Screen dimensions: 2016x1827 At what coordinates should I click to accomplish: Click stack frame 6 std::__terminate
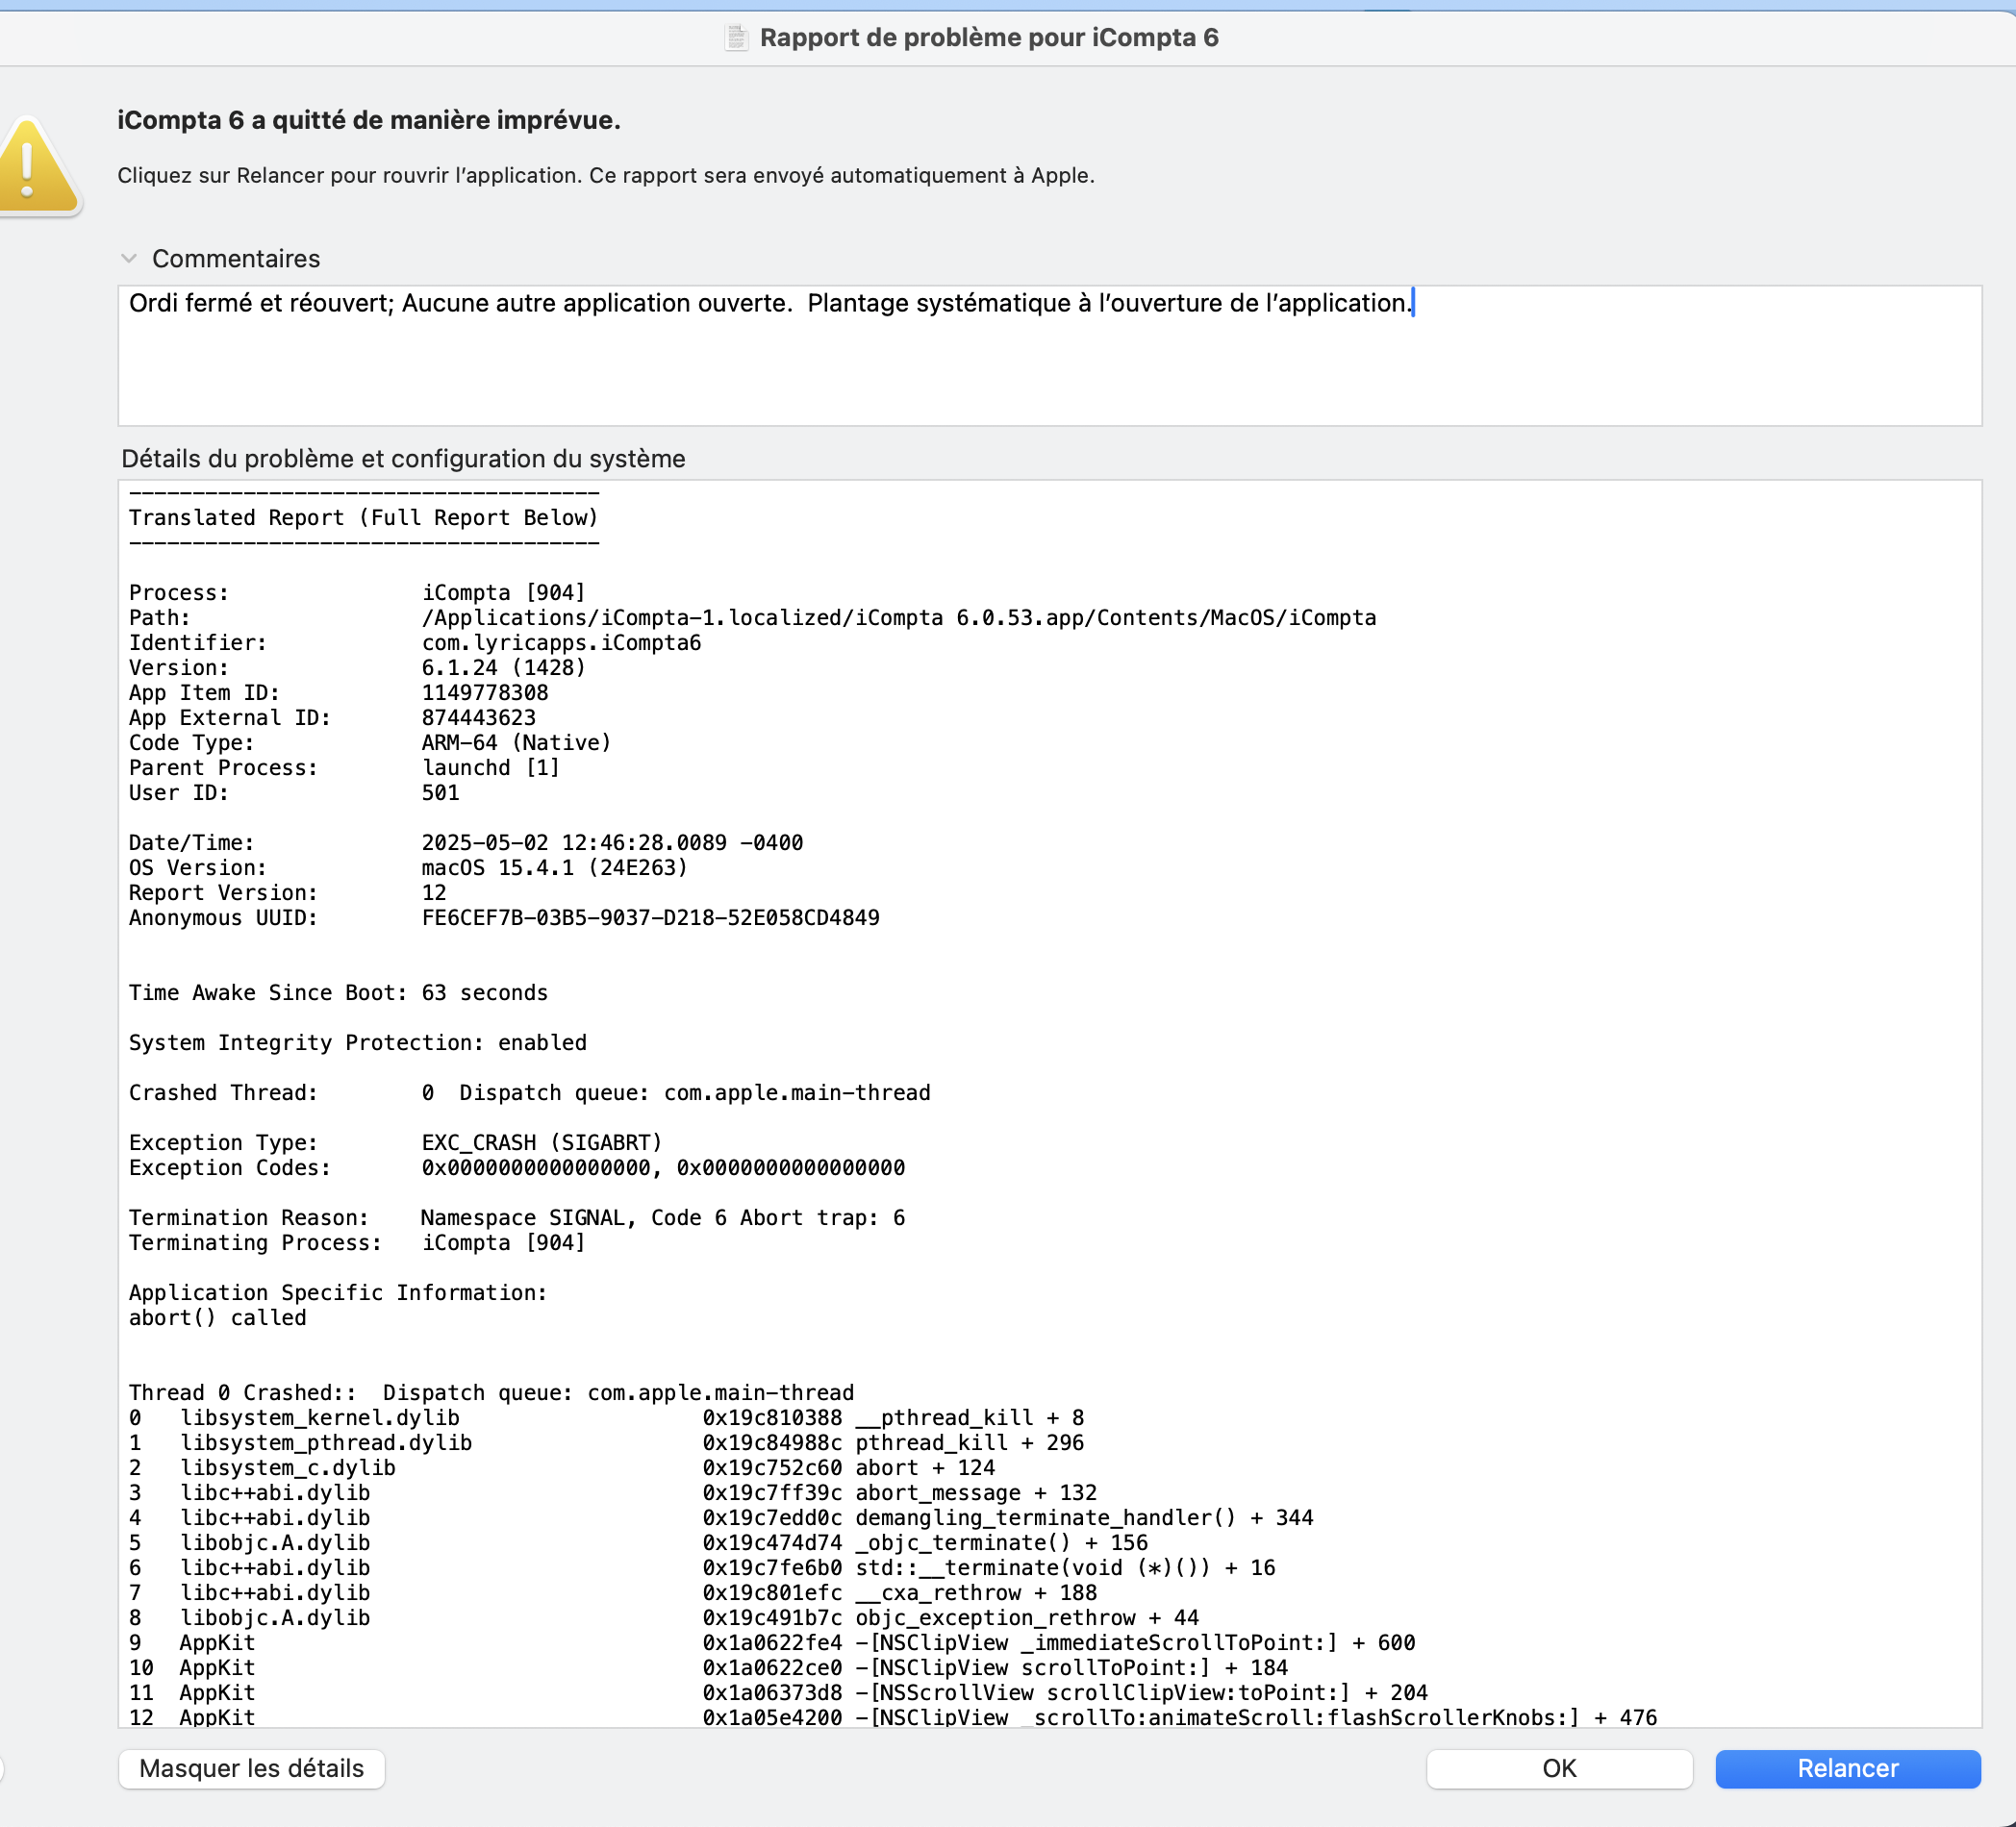coord(702,1568)
